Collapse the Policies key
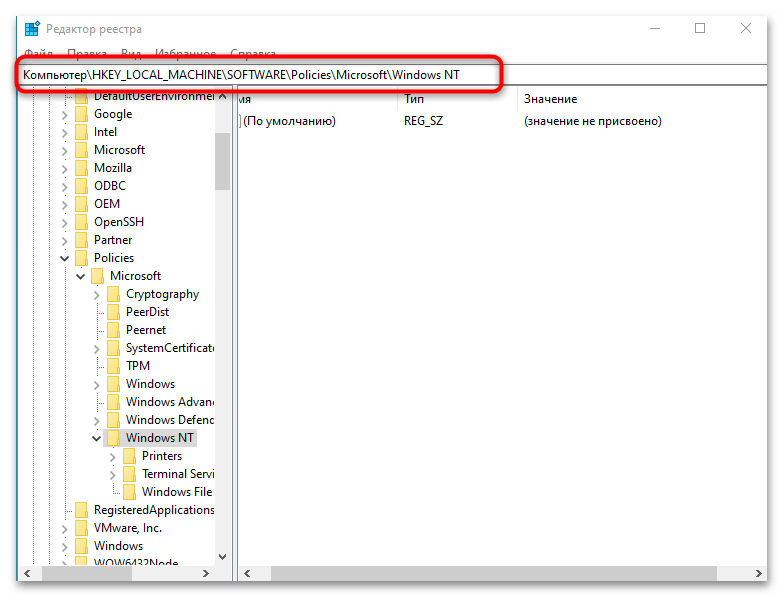The width and height of the screenshot is (783, 597). pyautogui.click(x=64, y=259)
